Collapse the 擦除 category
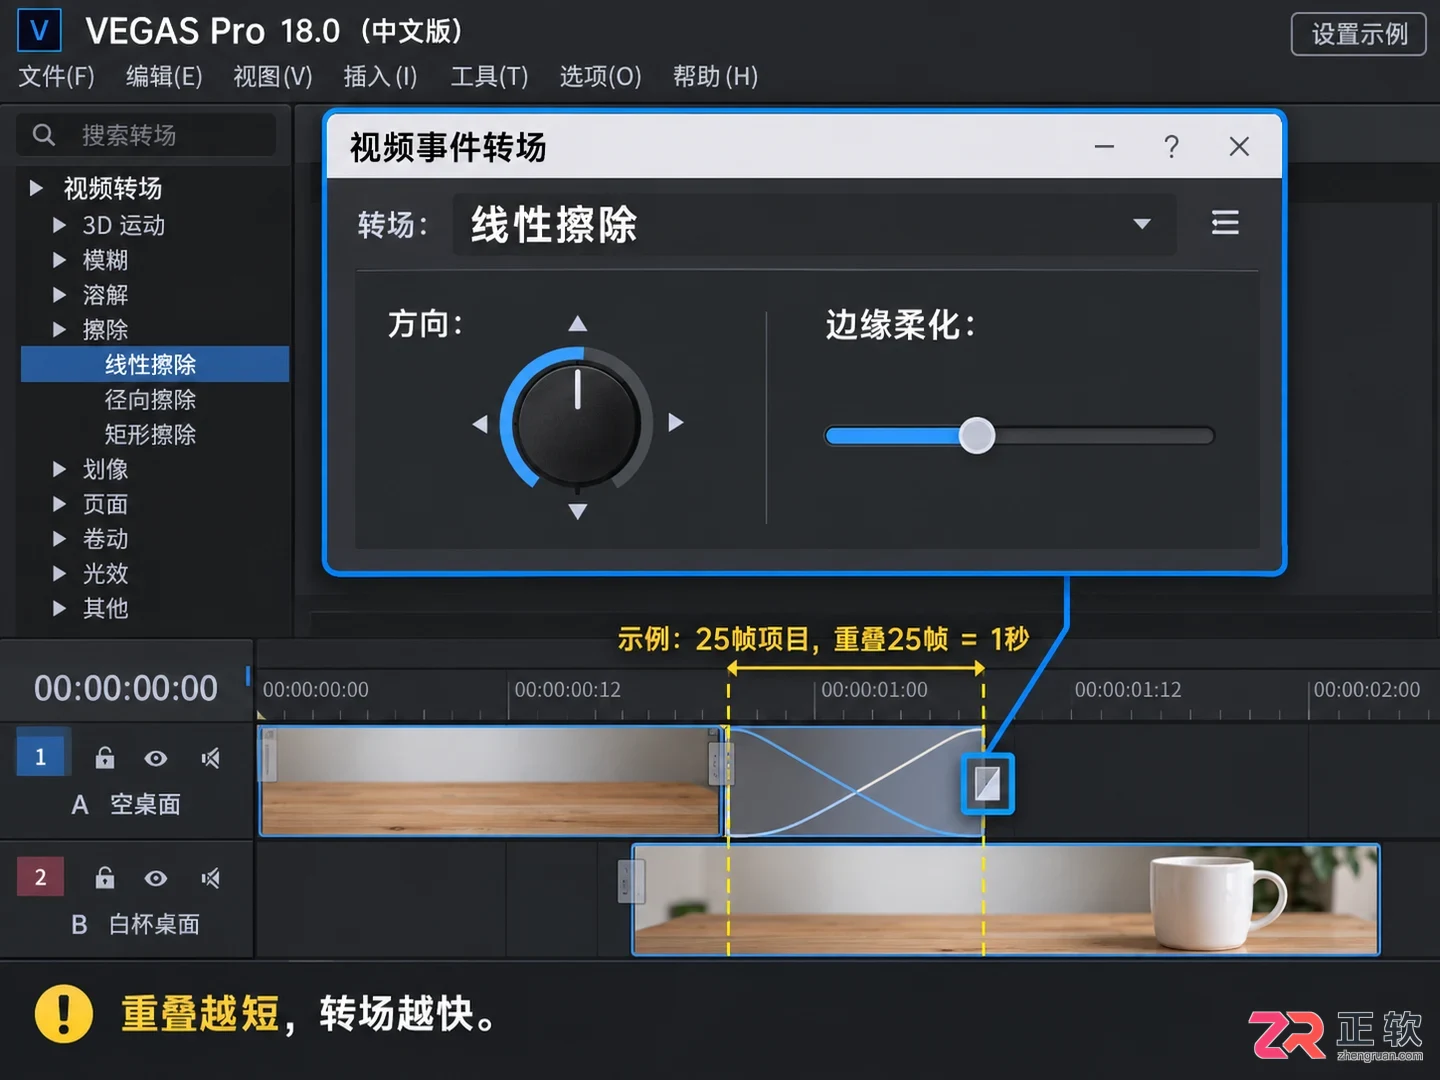 [59, 329]
